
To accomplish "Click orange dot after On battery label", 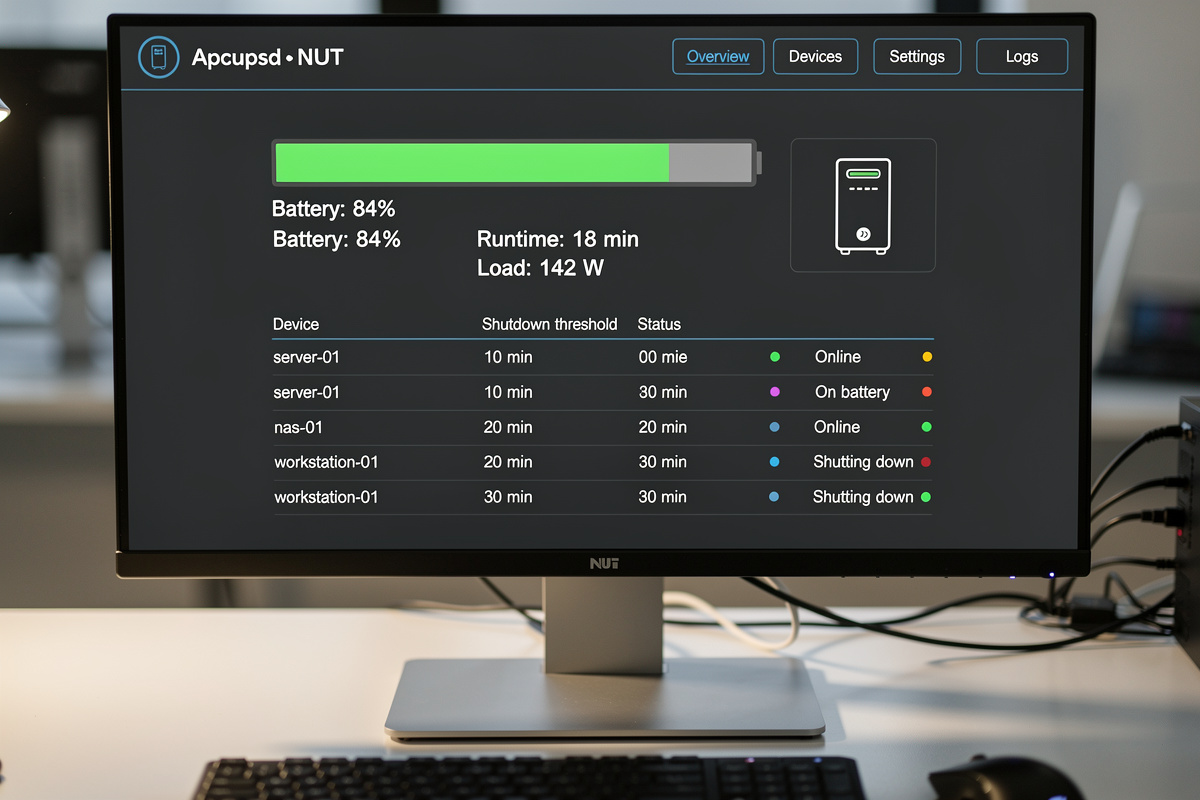I will (x=927, y=392).
